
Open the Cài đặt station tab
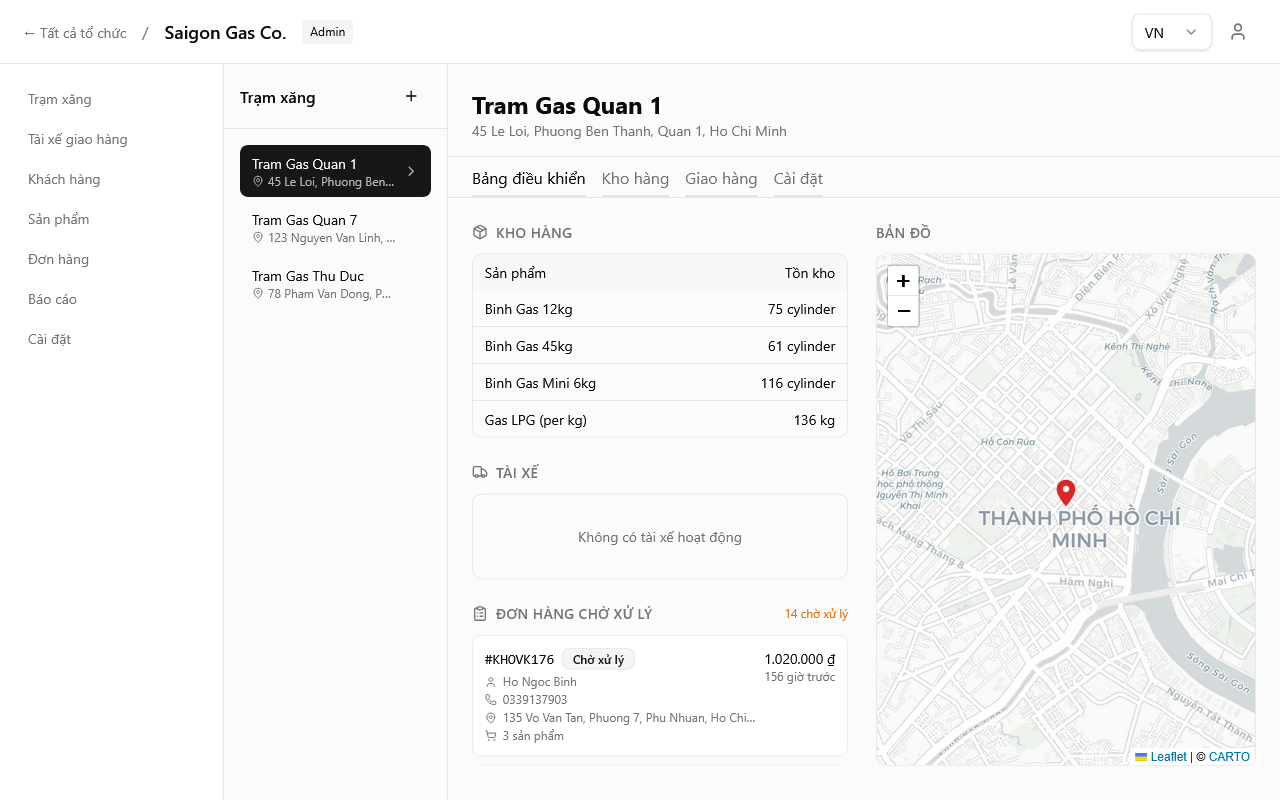(x=798, y=179)
